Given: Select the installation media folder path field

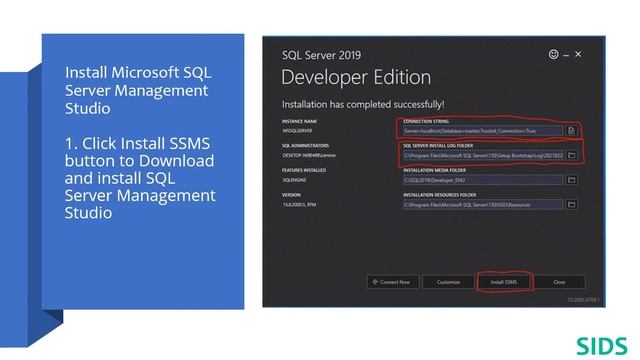Looking at the screenshot, I should click(483, 180).
